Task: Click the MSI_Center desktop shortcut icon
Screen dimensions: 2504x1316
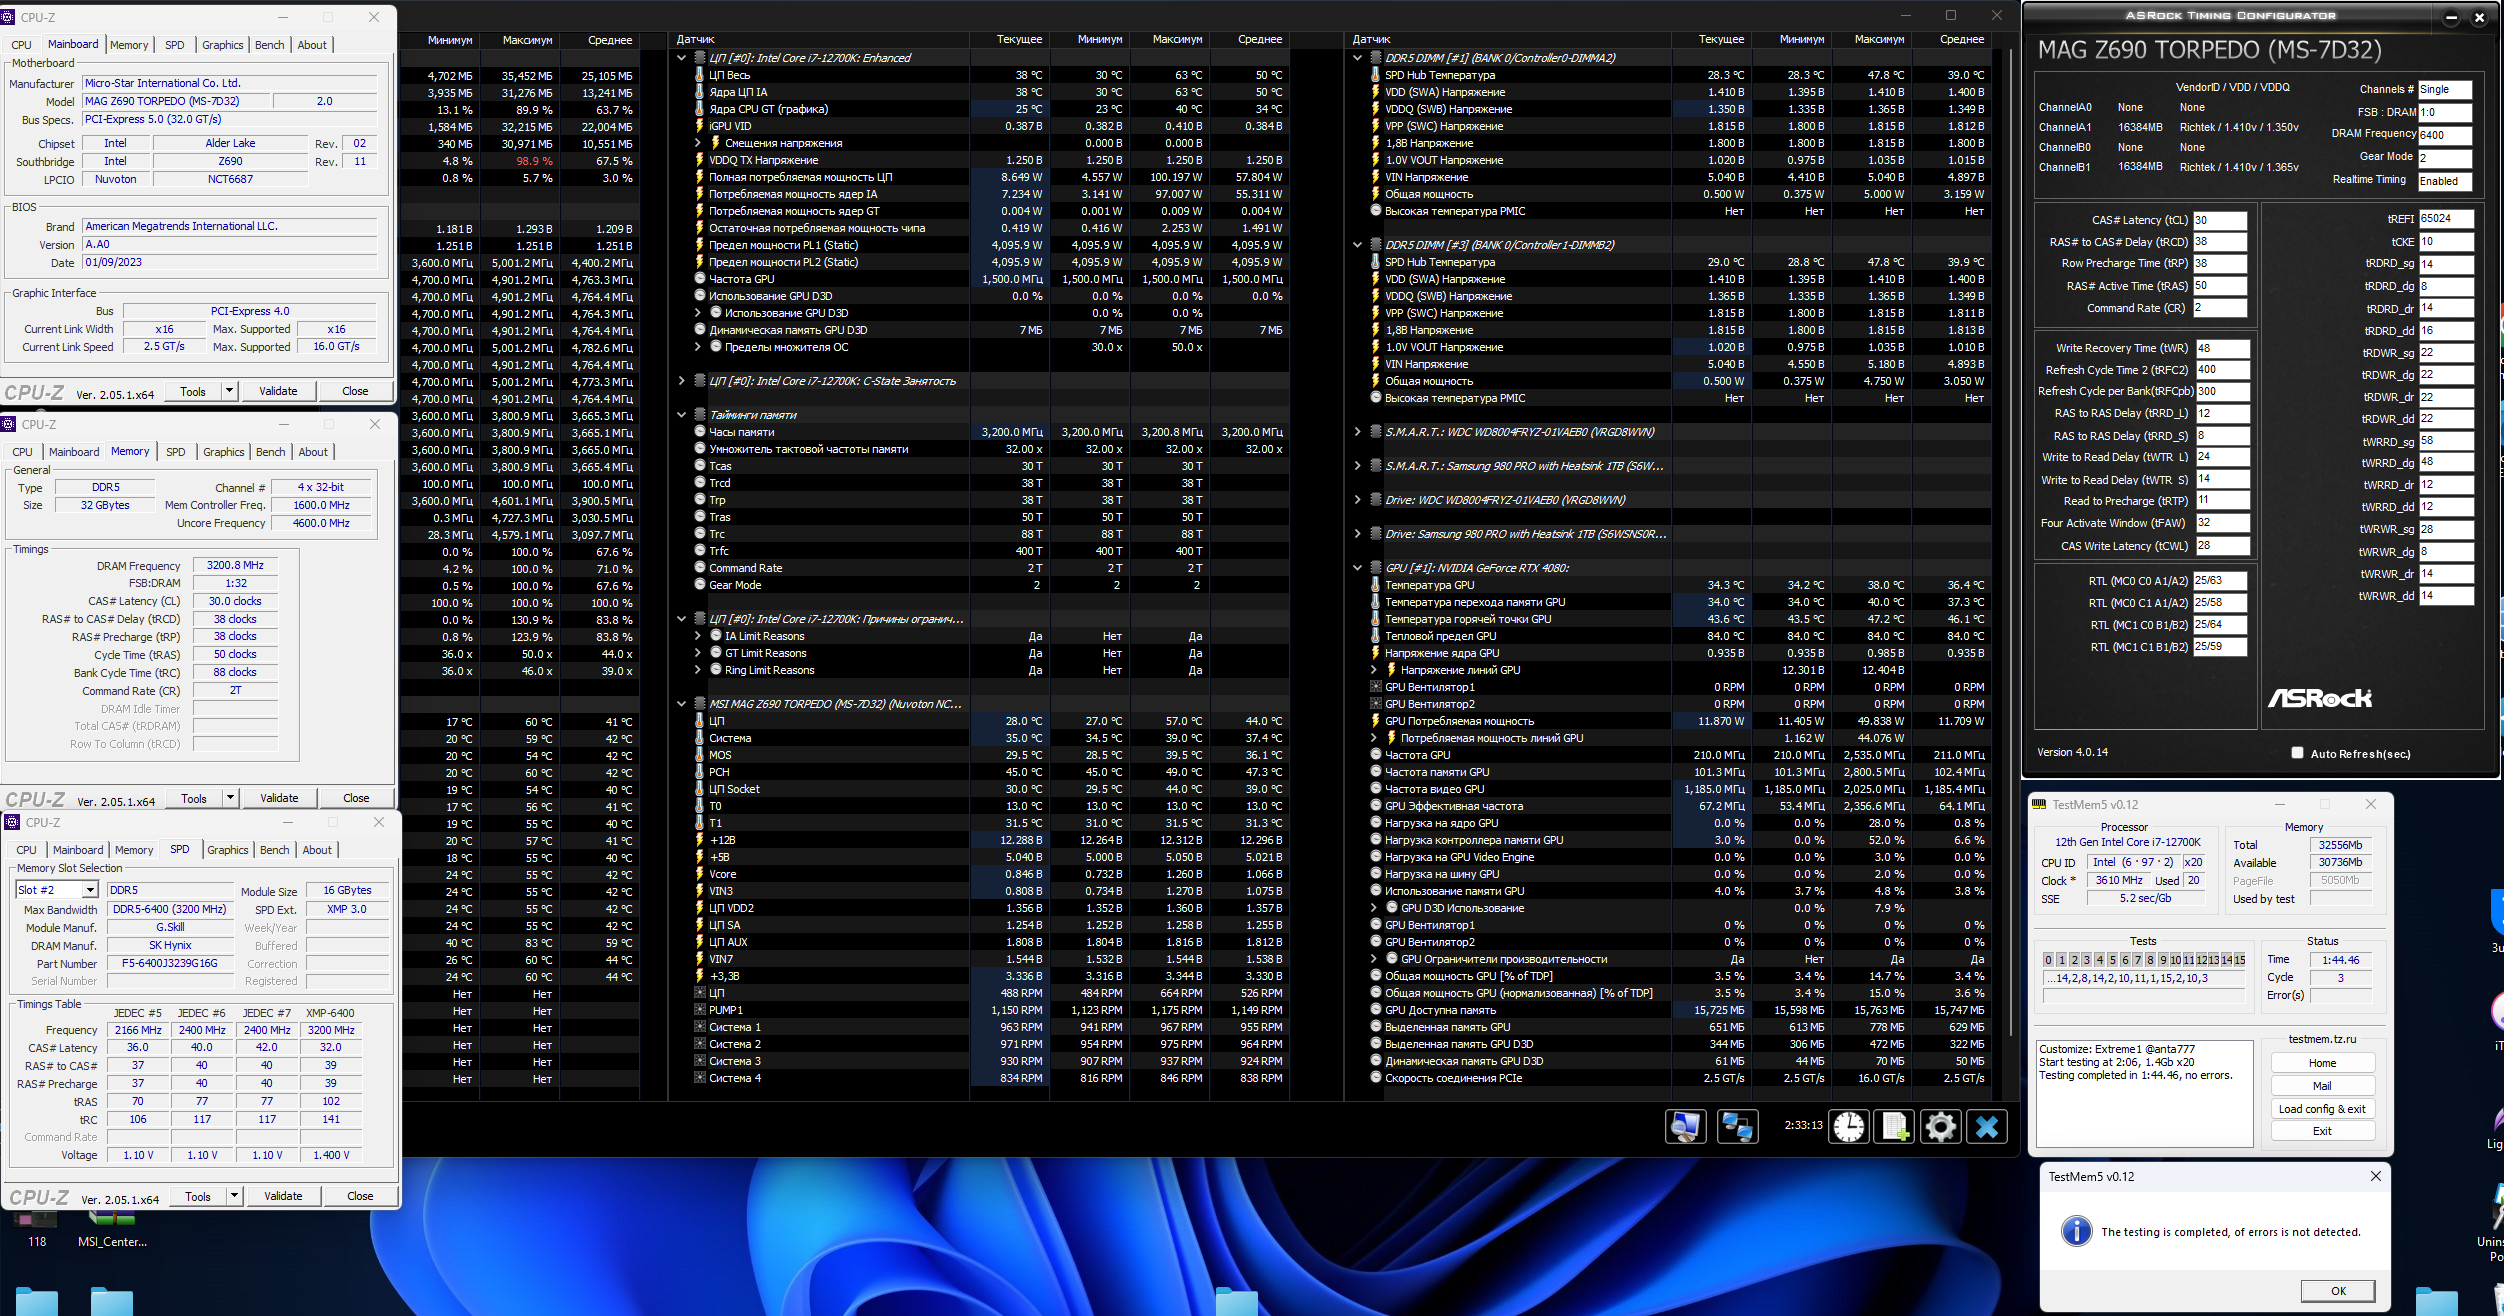Action: coord(112,1218)
